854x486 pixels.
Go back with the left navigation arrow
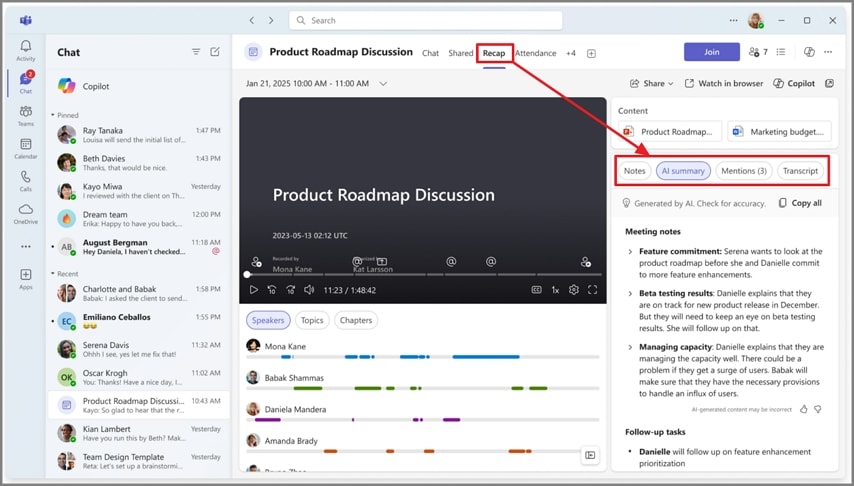click(x=252, y=20)
